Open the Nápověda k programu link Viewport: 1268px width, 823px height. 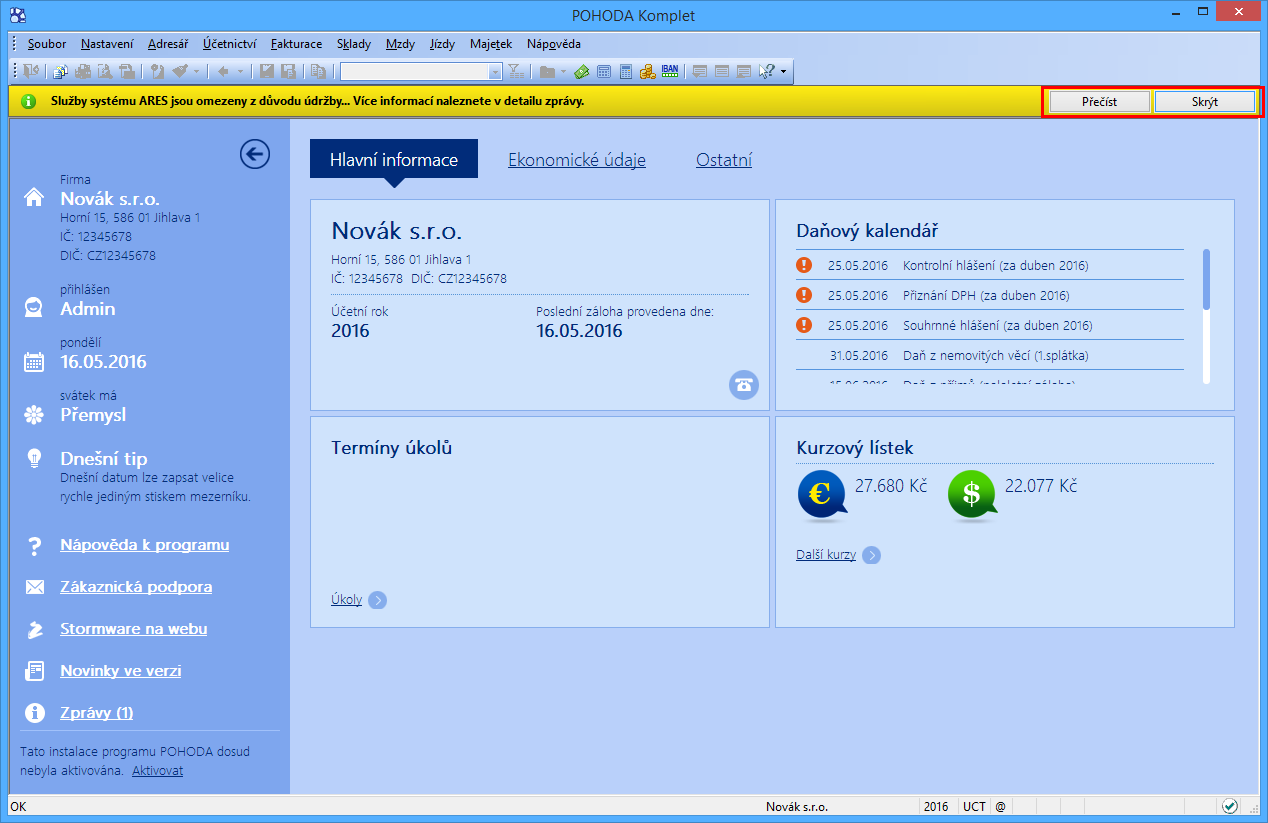coord(144,545)
